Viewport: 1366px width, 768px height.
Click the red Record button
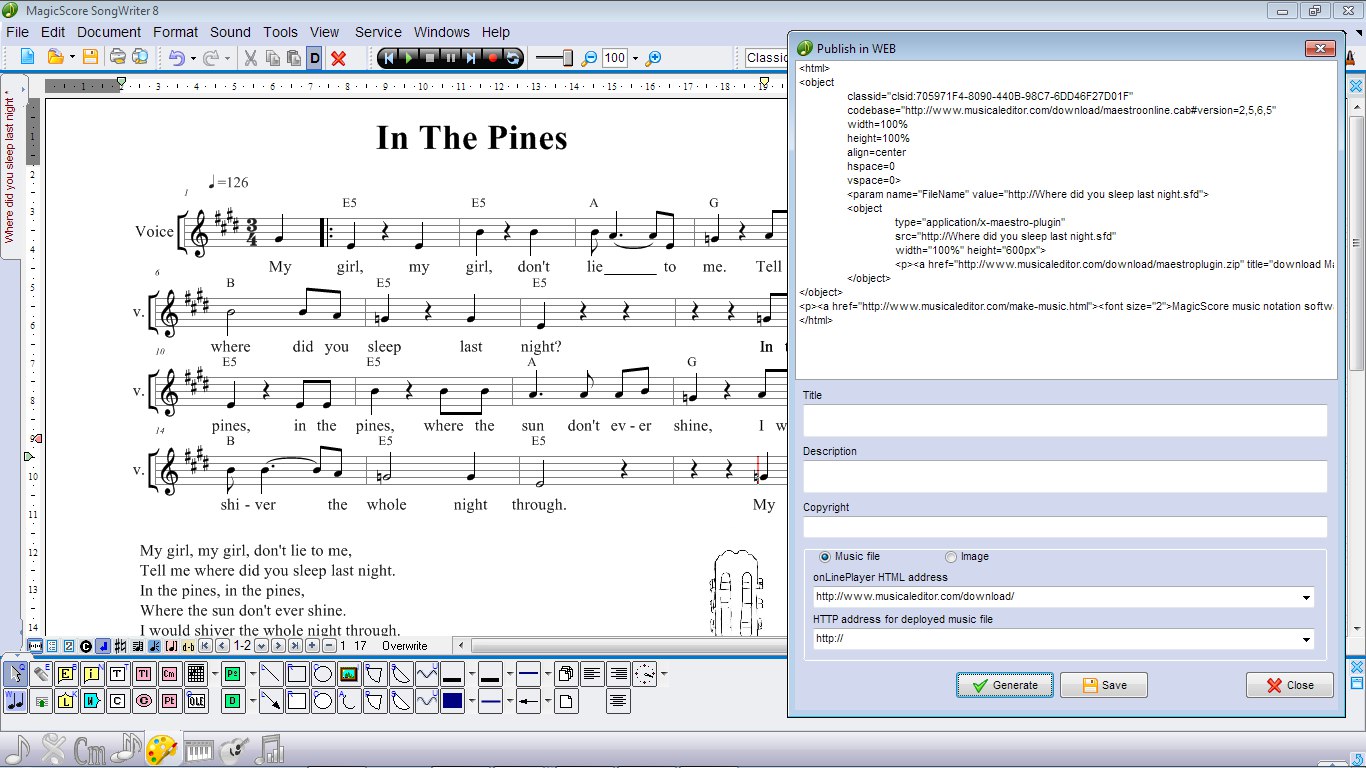click(492, 57)
